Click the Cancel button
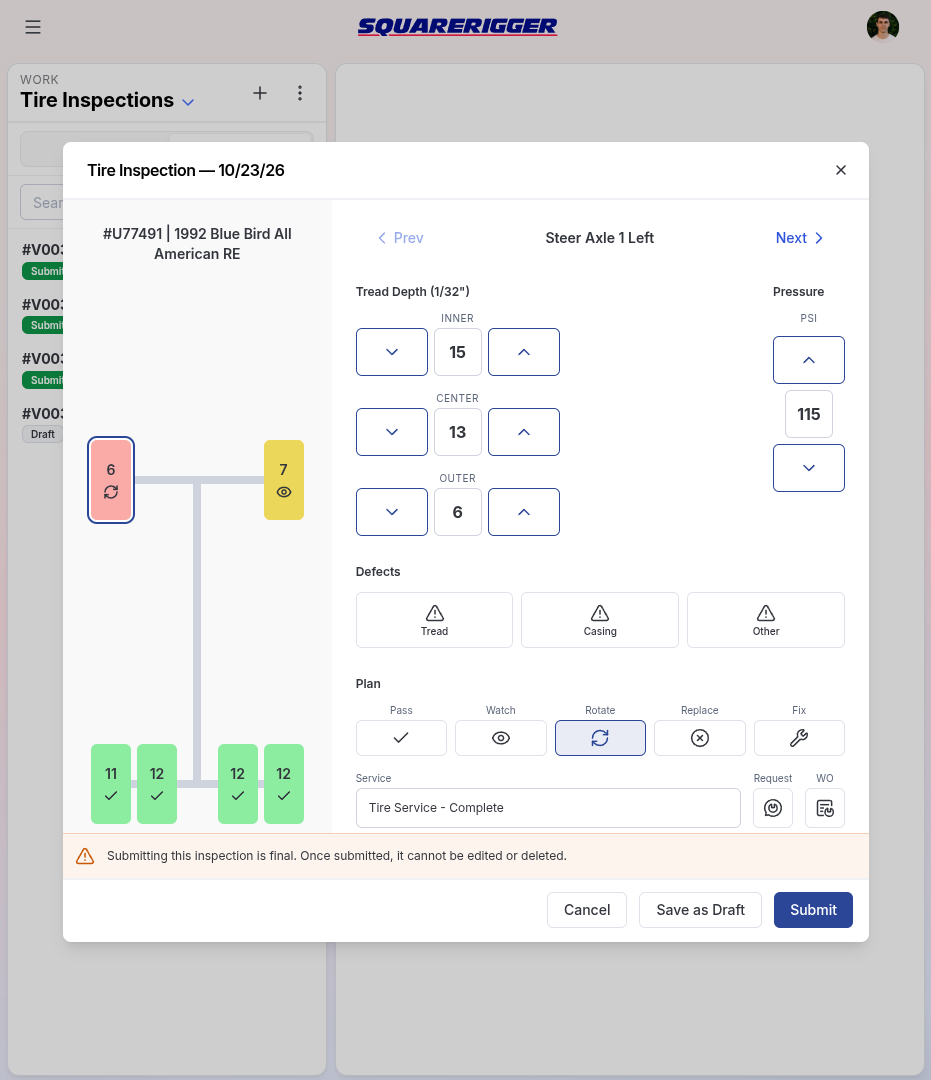Screen dimensions: 931x1080 tap(587, 910)
